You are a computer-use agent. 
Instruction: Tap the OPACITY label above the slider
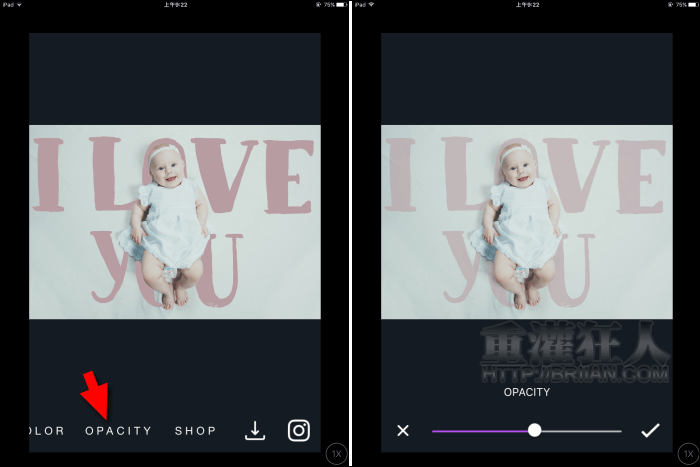pyautogui.click(x=526, y=392)
